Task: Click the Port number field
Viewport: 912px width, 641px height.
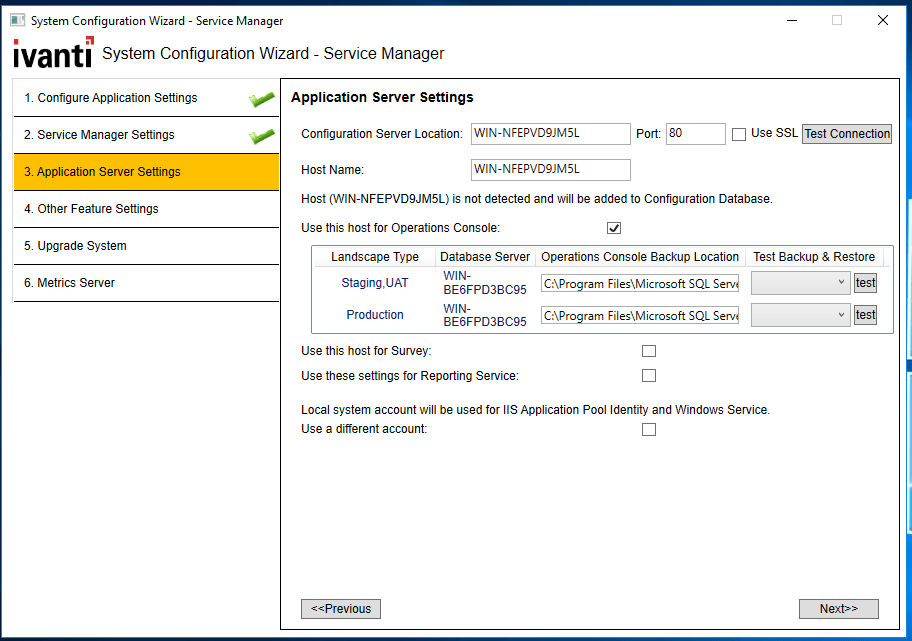Action: tap(696, 134)
